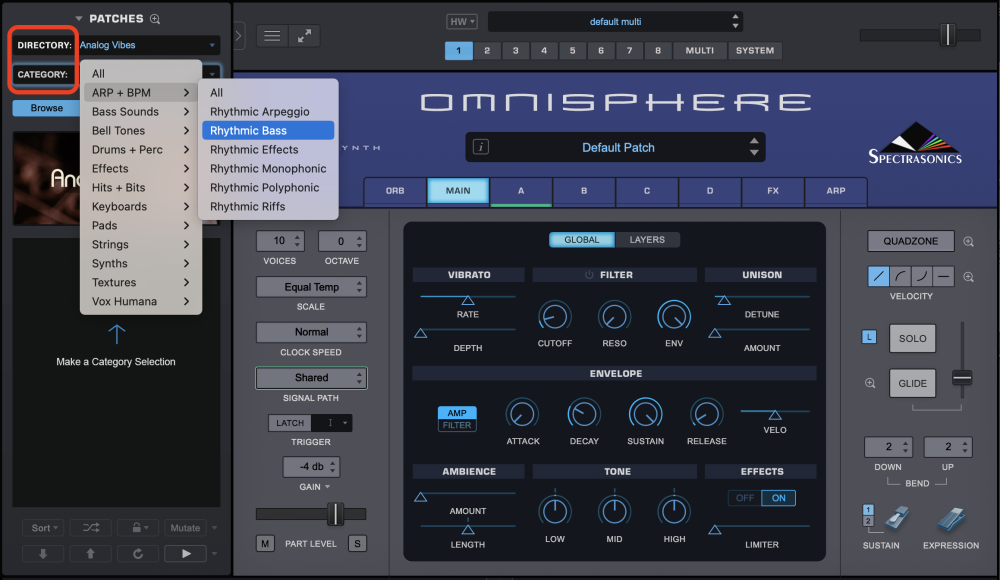The height and width of the screenshot is (580, 1000).
Task: Expand the Bass Sounds category
Action: pyautogui.click(x=141, y=112)
